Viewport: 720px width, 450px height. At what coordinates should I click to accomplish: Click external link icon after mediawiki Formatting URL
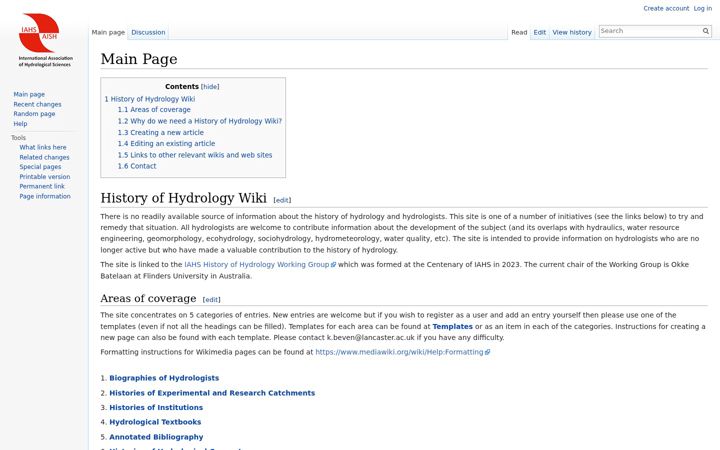[x=488, y=352]
